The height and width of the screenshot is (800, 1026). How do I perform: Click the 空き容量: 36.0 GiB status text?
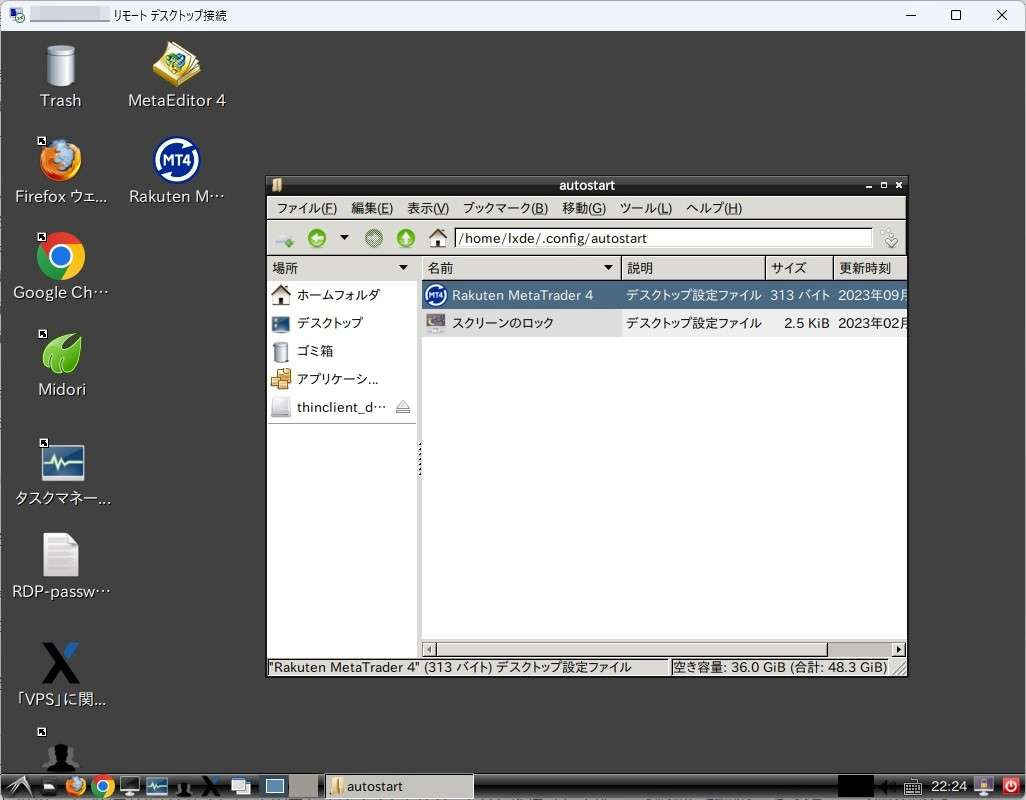[x=780, y=667]
